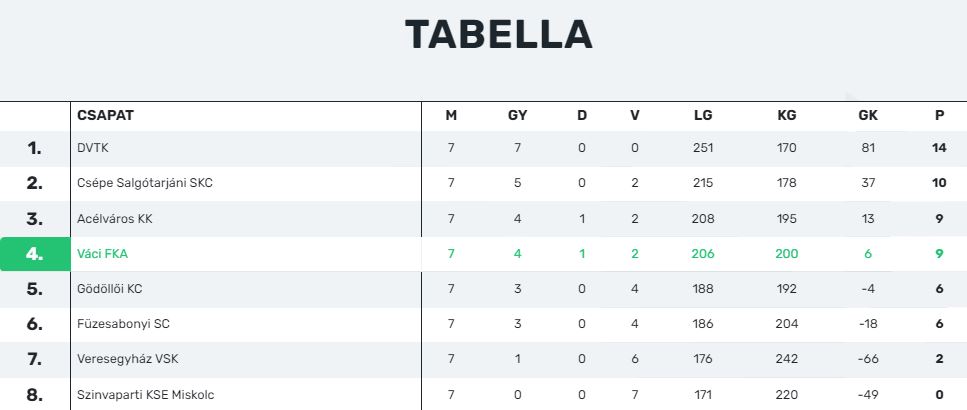The image size is (967, 410).
Task: Click the M matches column header
Action: pos(451,115)
